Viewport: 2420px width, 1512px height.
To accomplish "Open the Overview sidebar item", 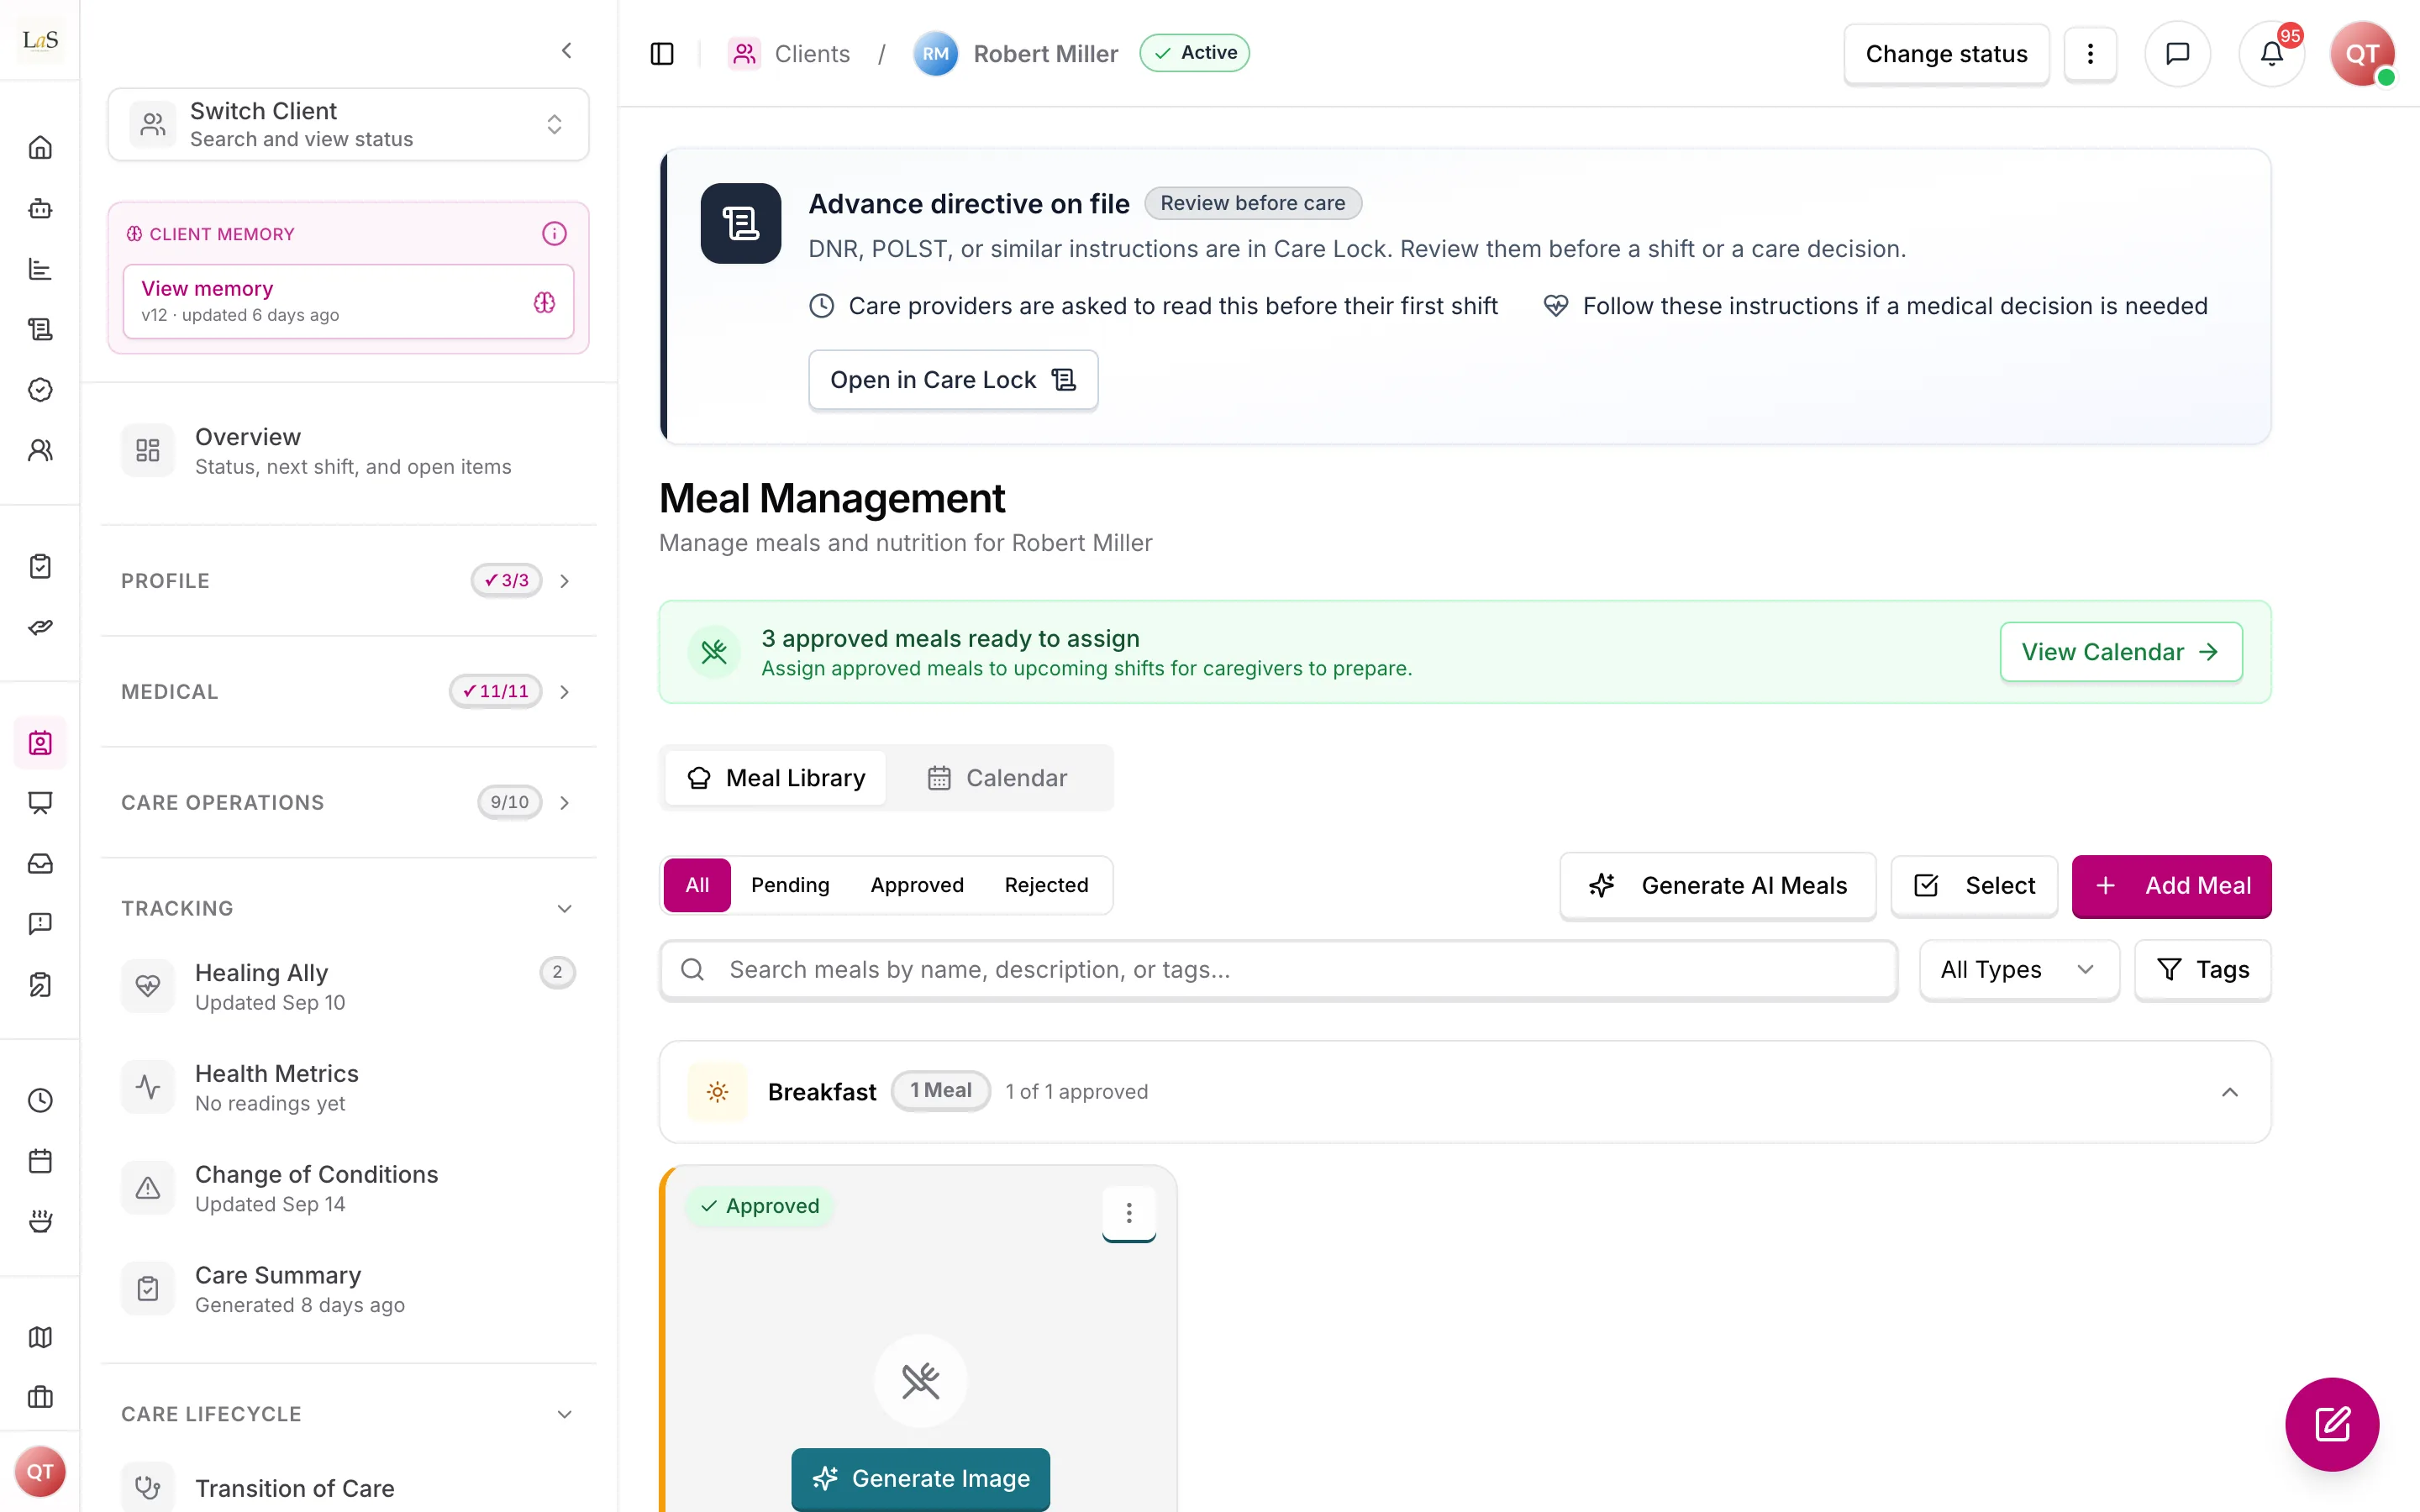I will tap(348, 451).
